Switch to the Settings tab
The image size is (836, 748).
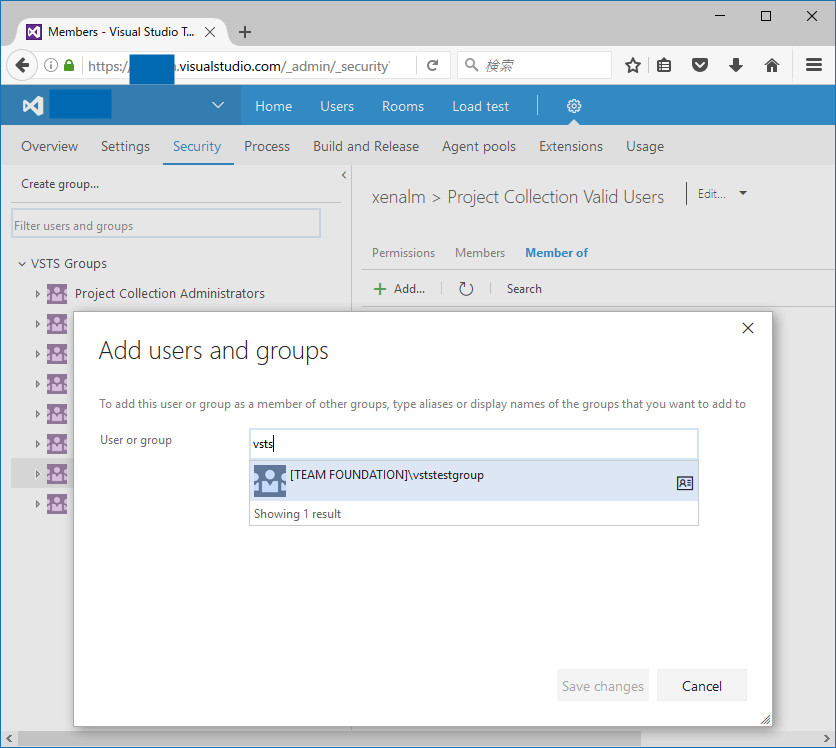coord(125,146)
